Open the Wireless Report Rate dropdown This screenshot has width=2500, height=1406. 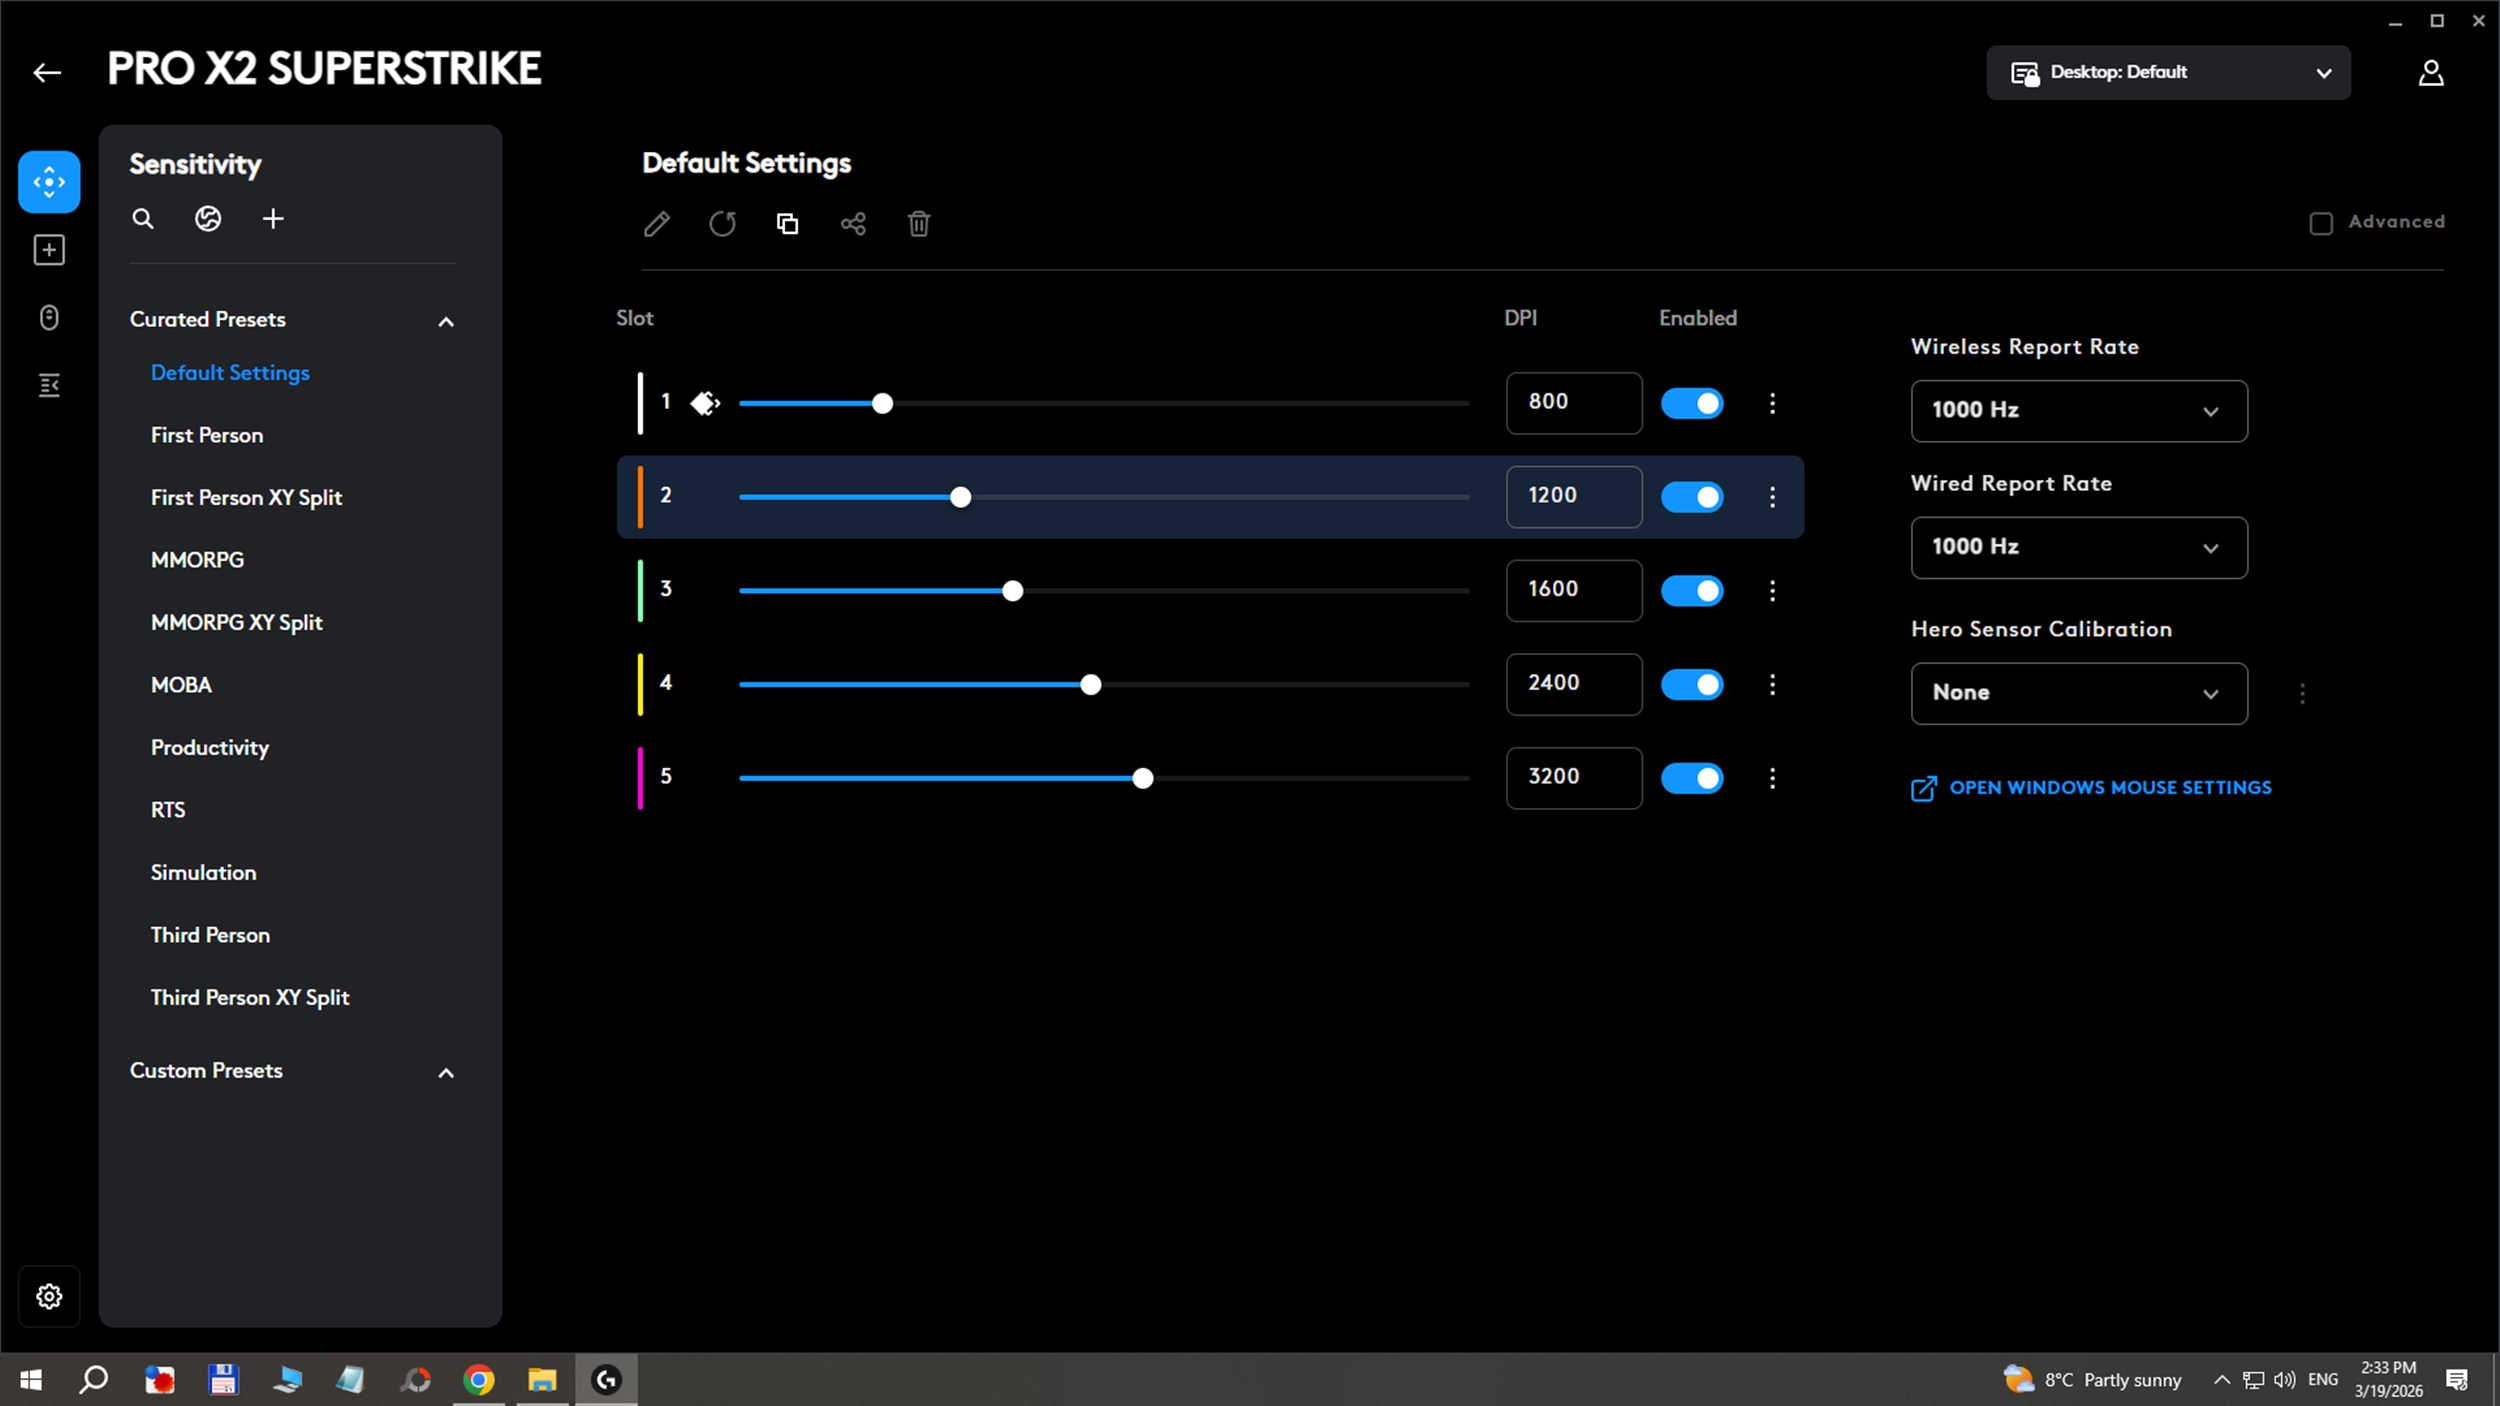[x=2078, y=411]
